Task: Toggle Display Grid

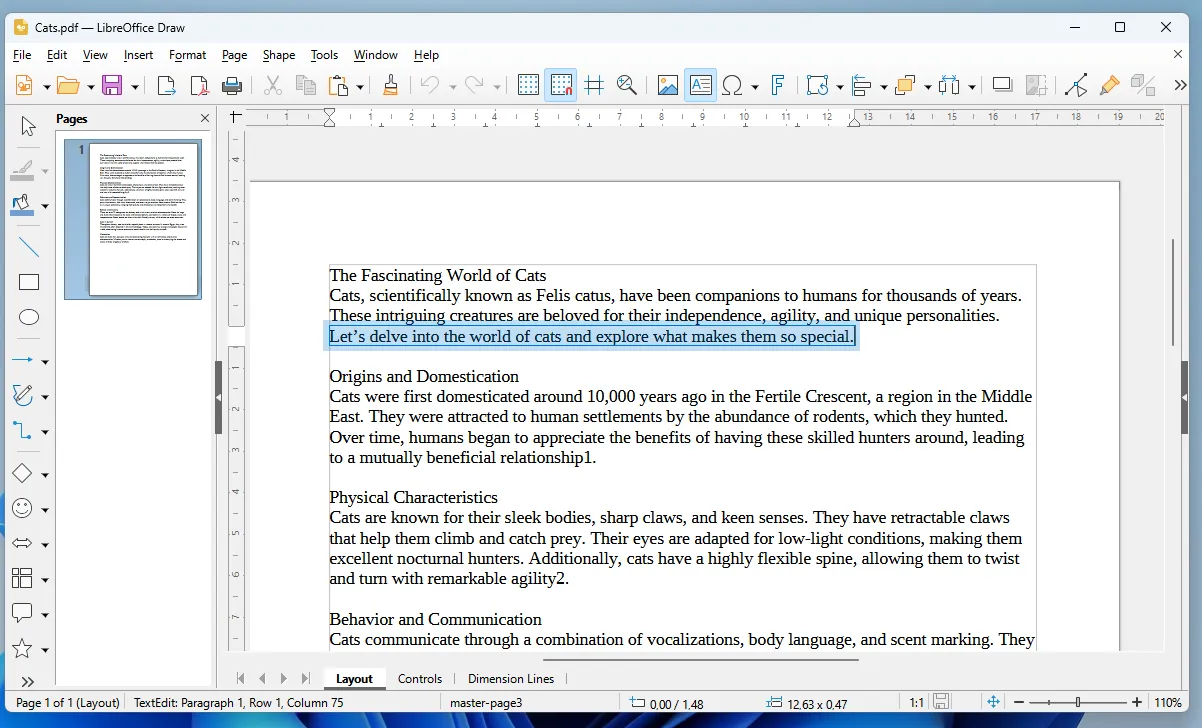Action: 528,85
